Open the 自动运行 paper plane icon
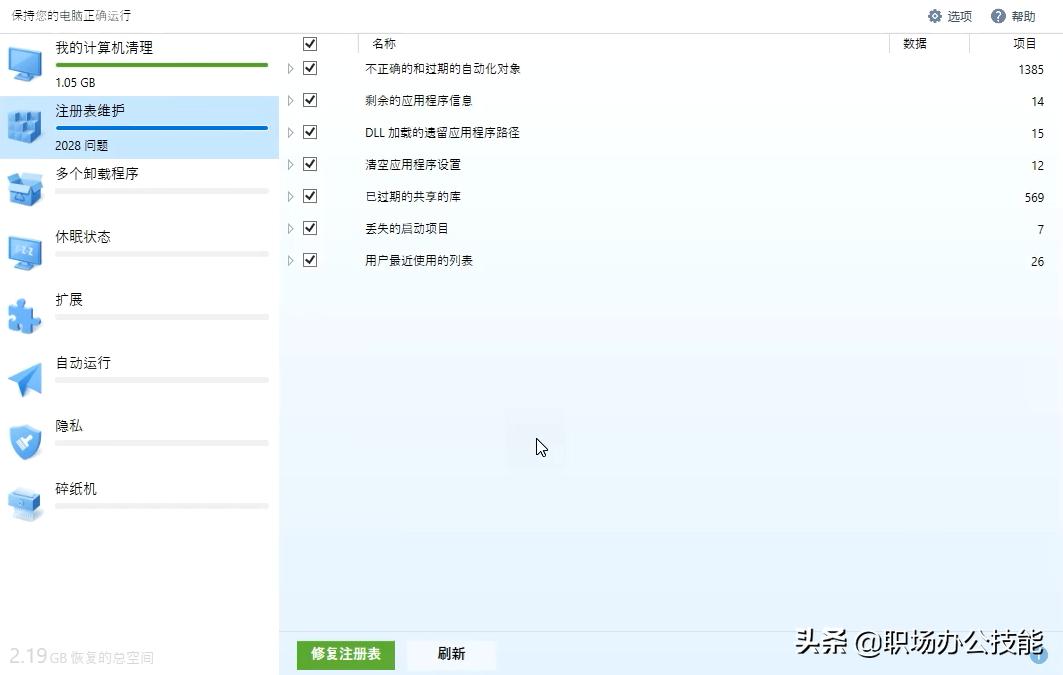Viewport: 1063px width, 675px height. click(x=24, y=377)
